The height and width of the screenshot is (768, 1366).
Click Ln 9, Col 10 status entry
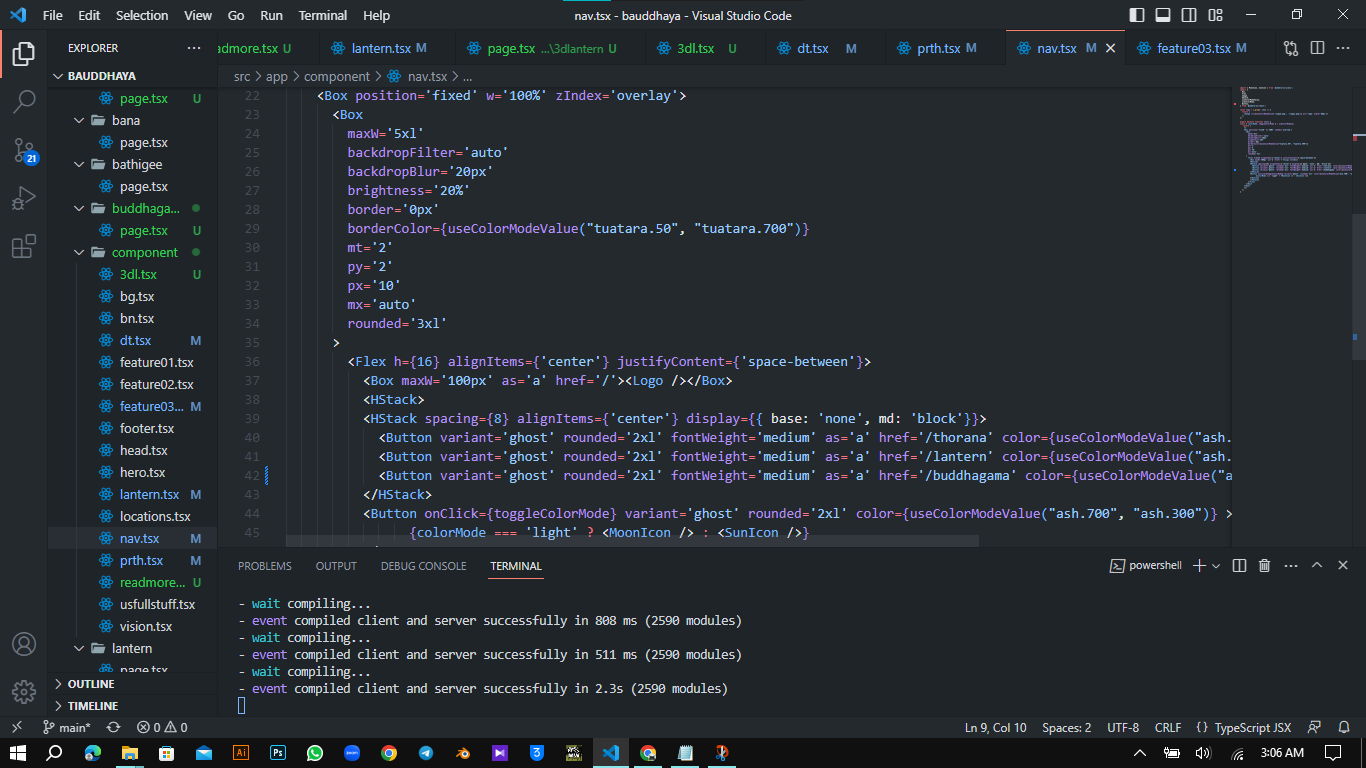[x=995, y=728]
